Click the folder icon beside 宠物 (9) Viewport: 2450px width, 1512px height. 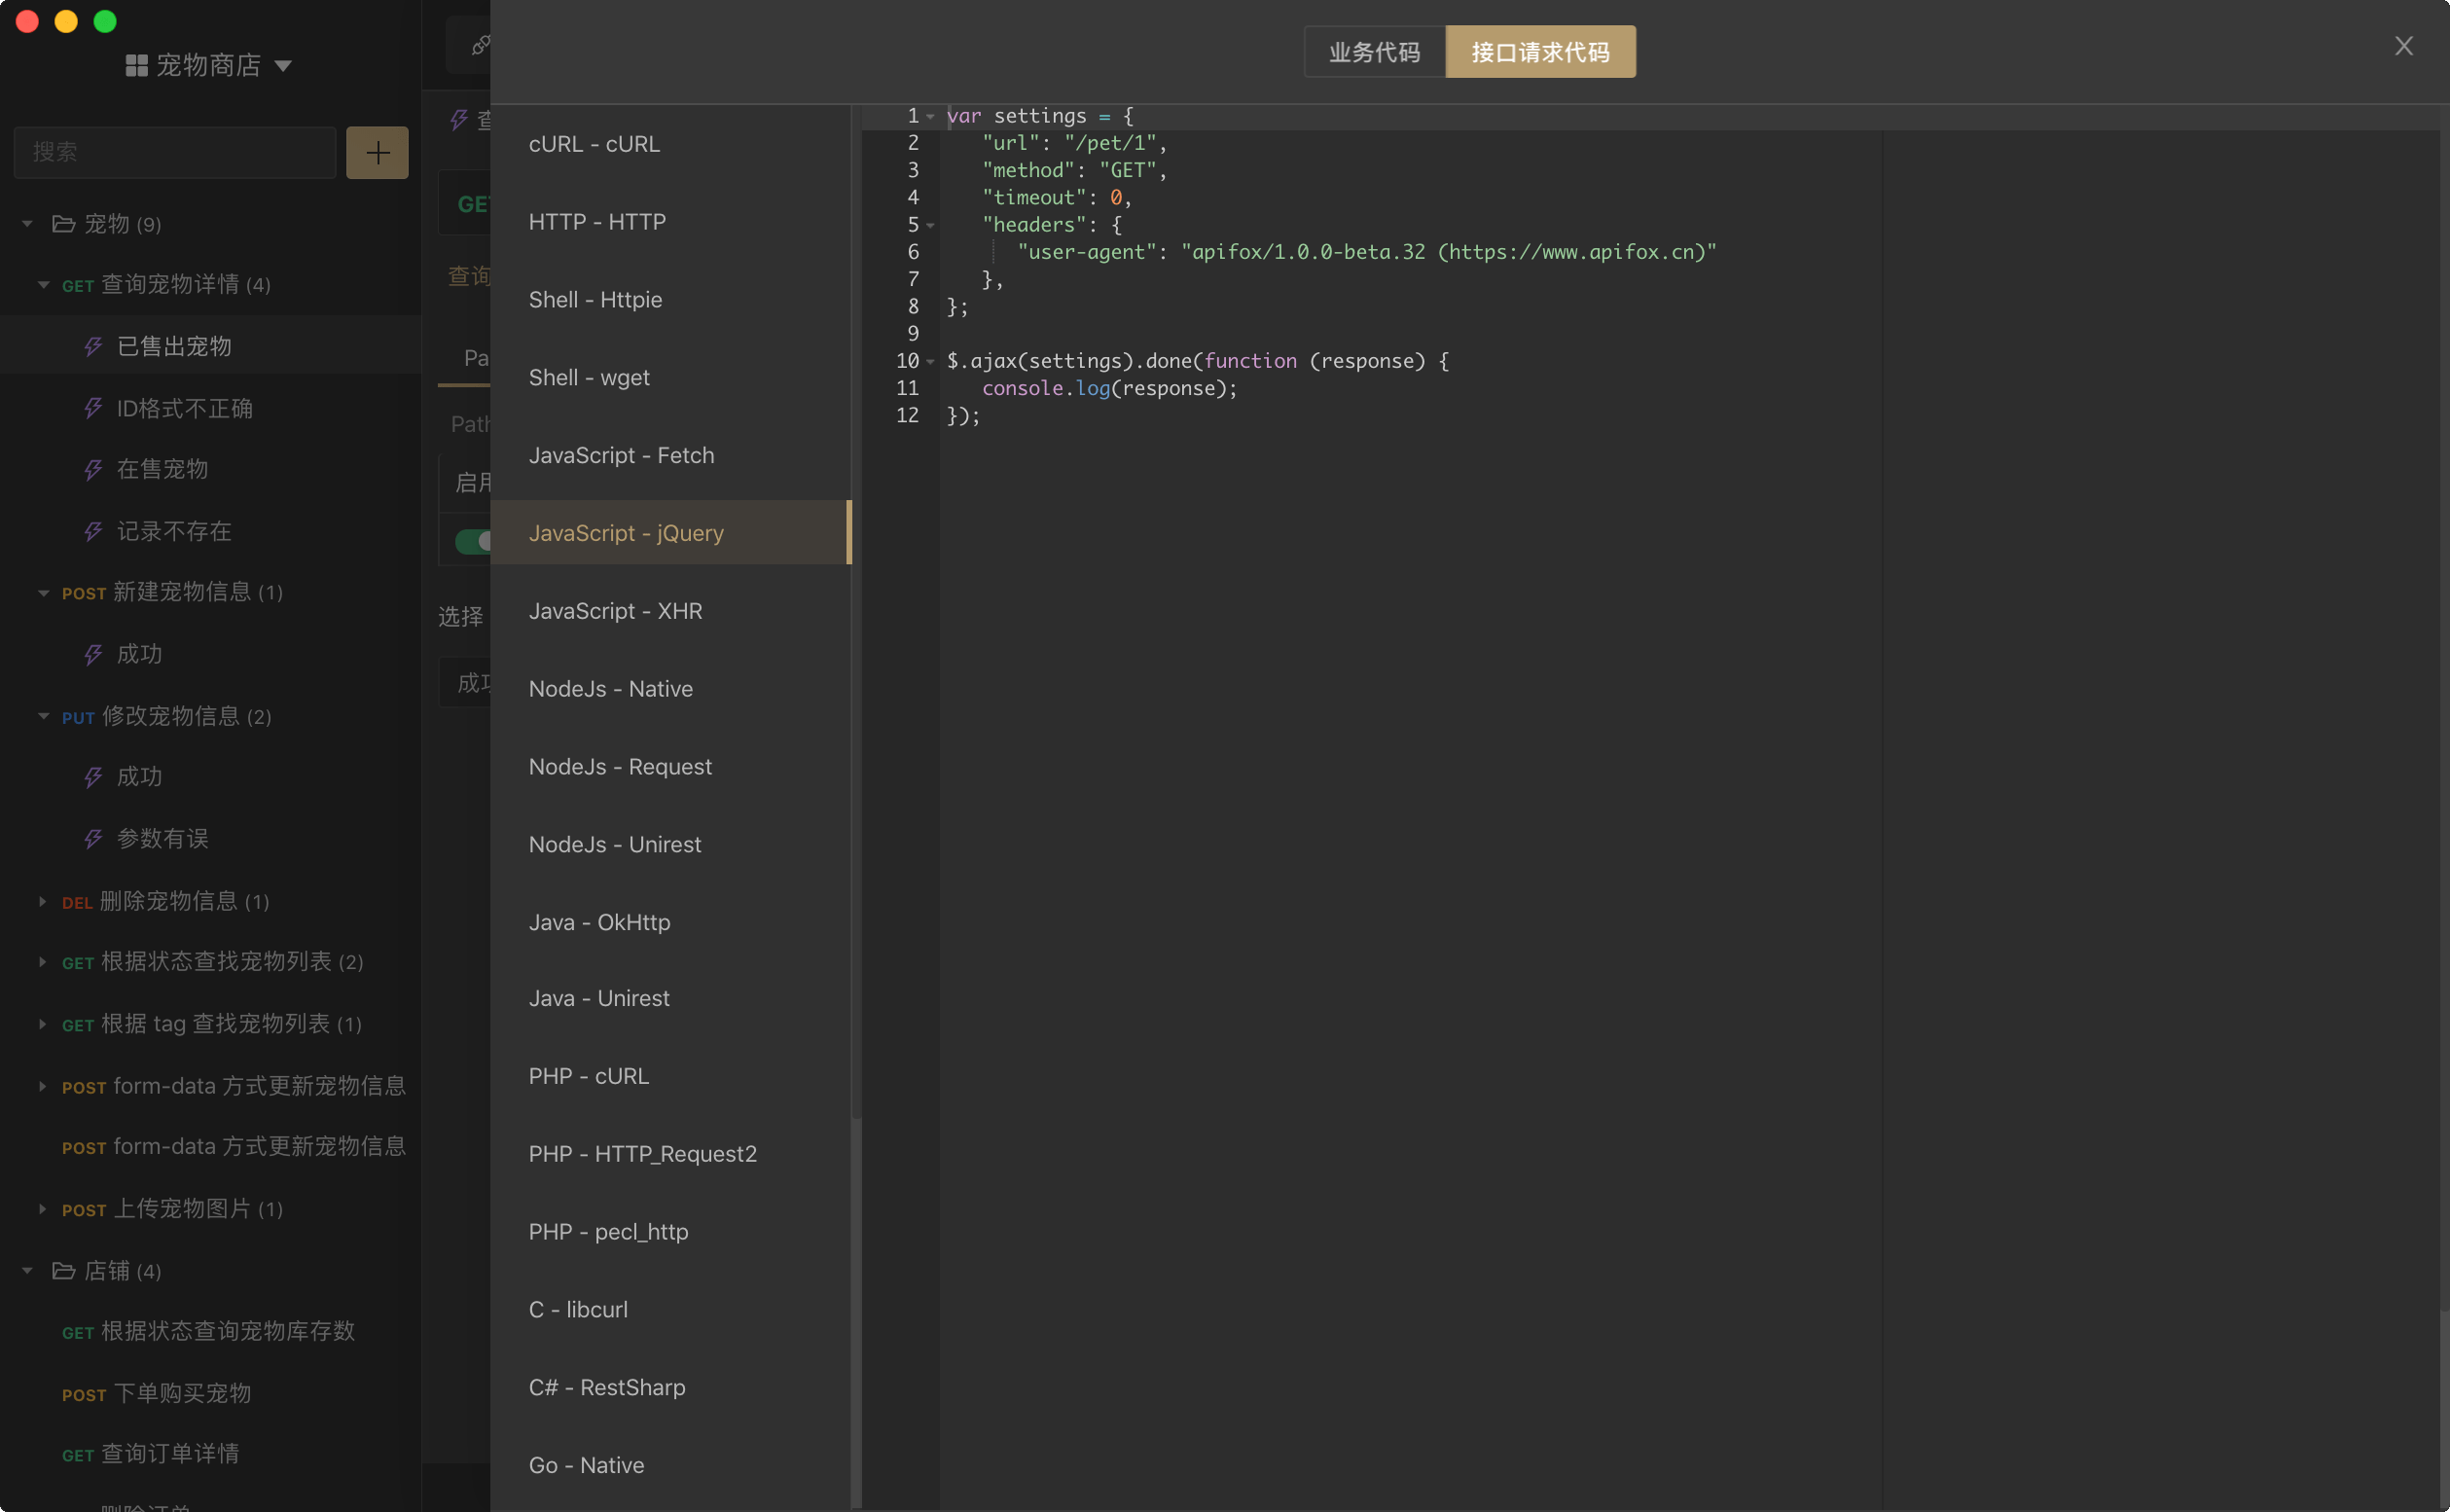(64, 224)
